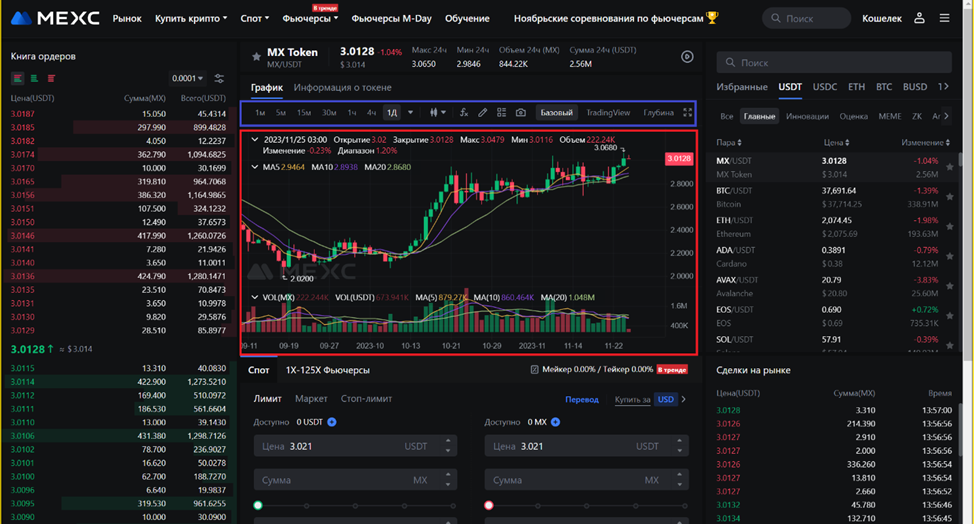Click the Перевод link
This screenshot has height=524, width=974.
[x=582, y=399]
